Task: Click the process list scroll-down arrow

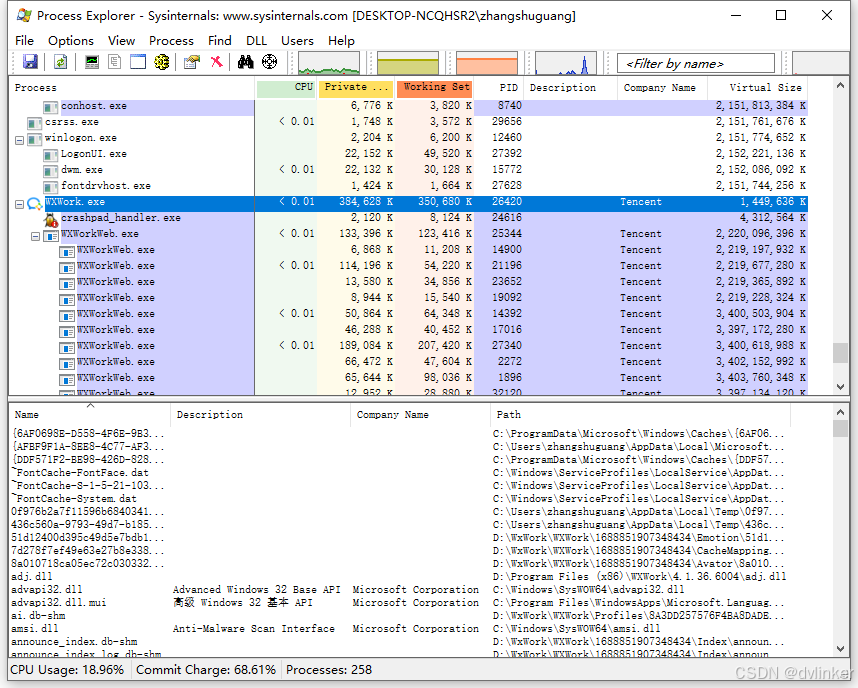Action: click(x=840, y=386)
